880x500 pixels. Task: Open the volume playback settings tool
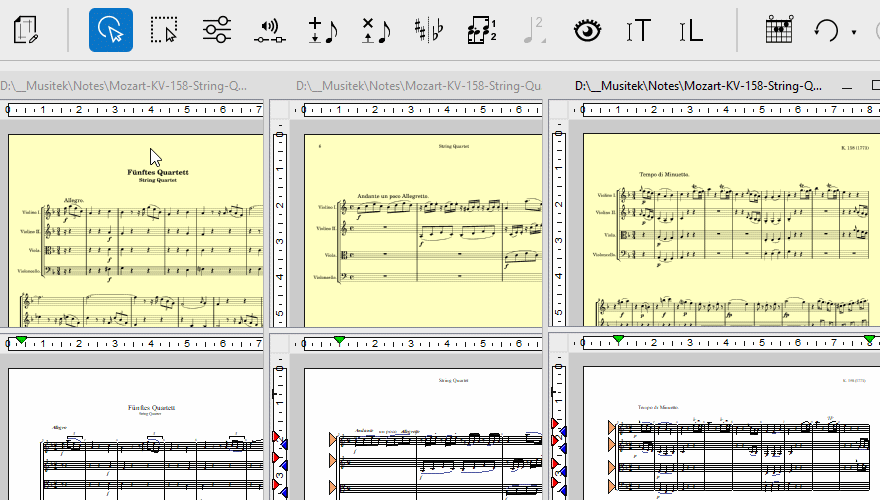(x=269, y=30)
